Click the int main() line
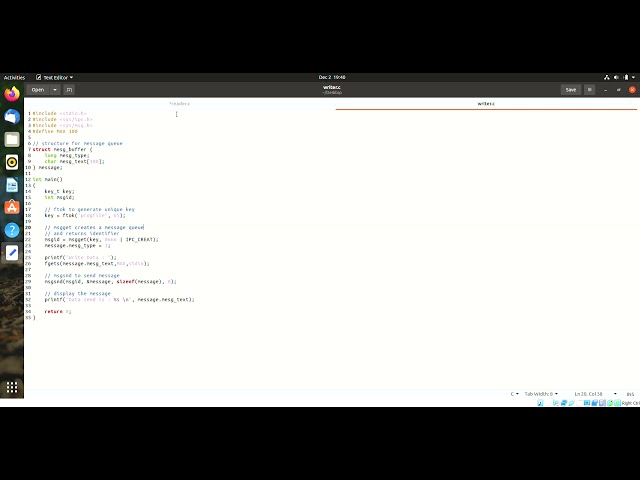 [x=47, y=179]
